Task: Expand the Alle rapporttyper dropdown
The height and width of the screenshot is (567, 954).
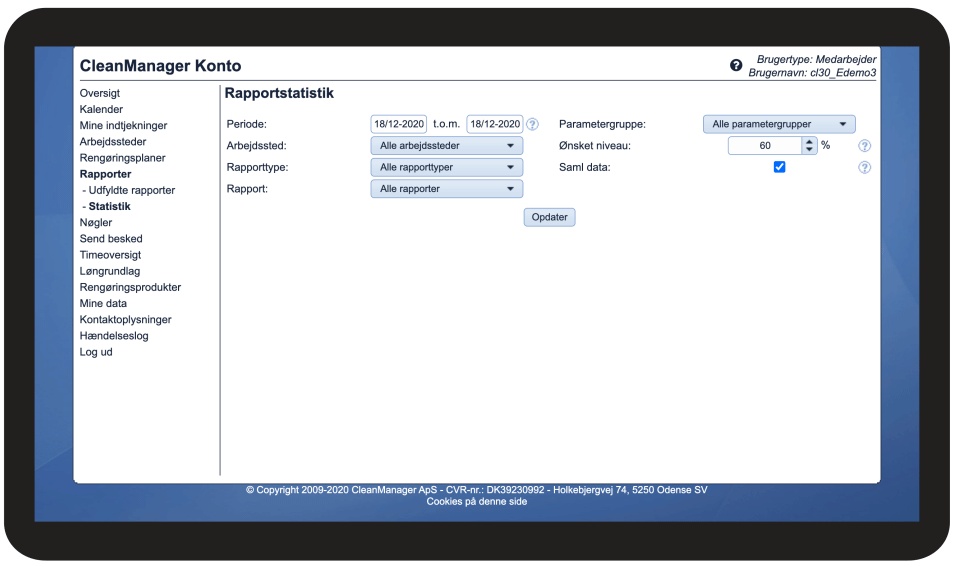Action: click(x=446, y=167)
